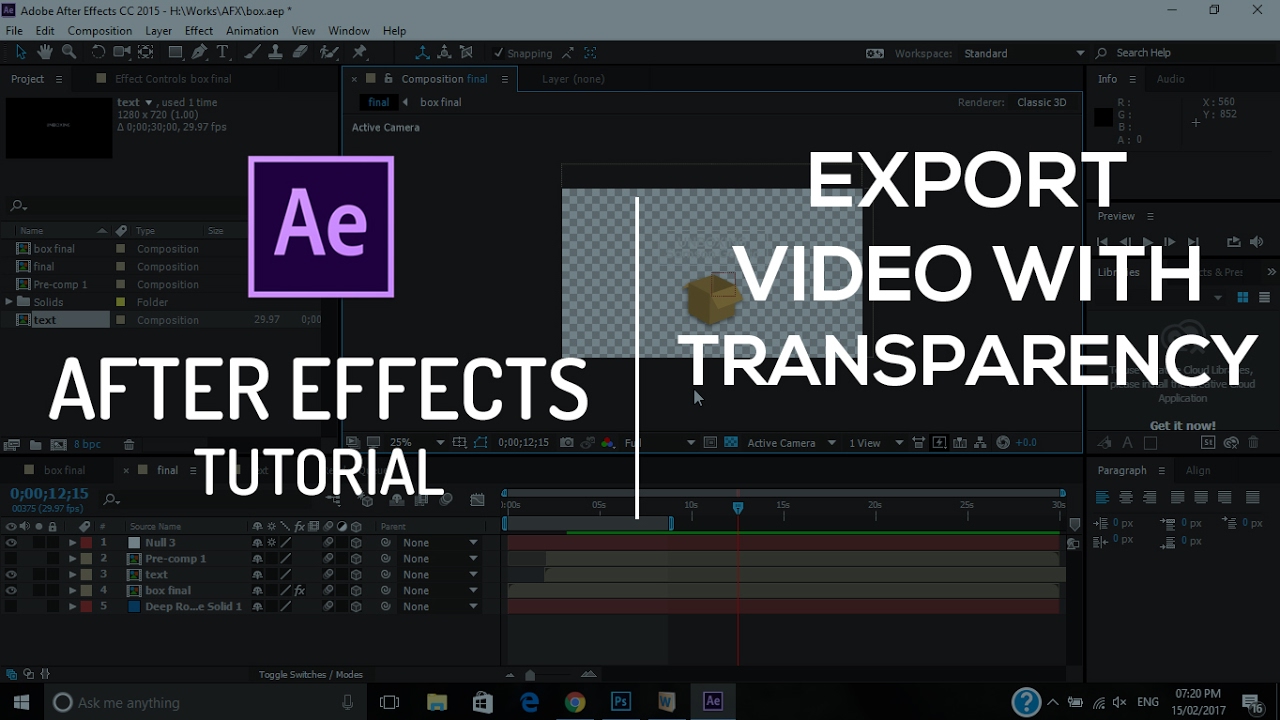Click the Get it now! link

[1183, 426]
